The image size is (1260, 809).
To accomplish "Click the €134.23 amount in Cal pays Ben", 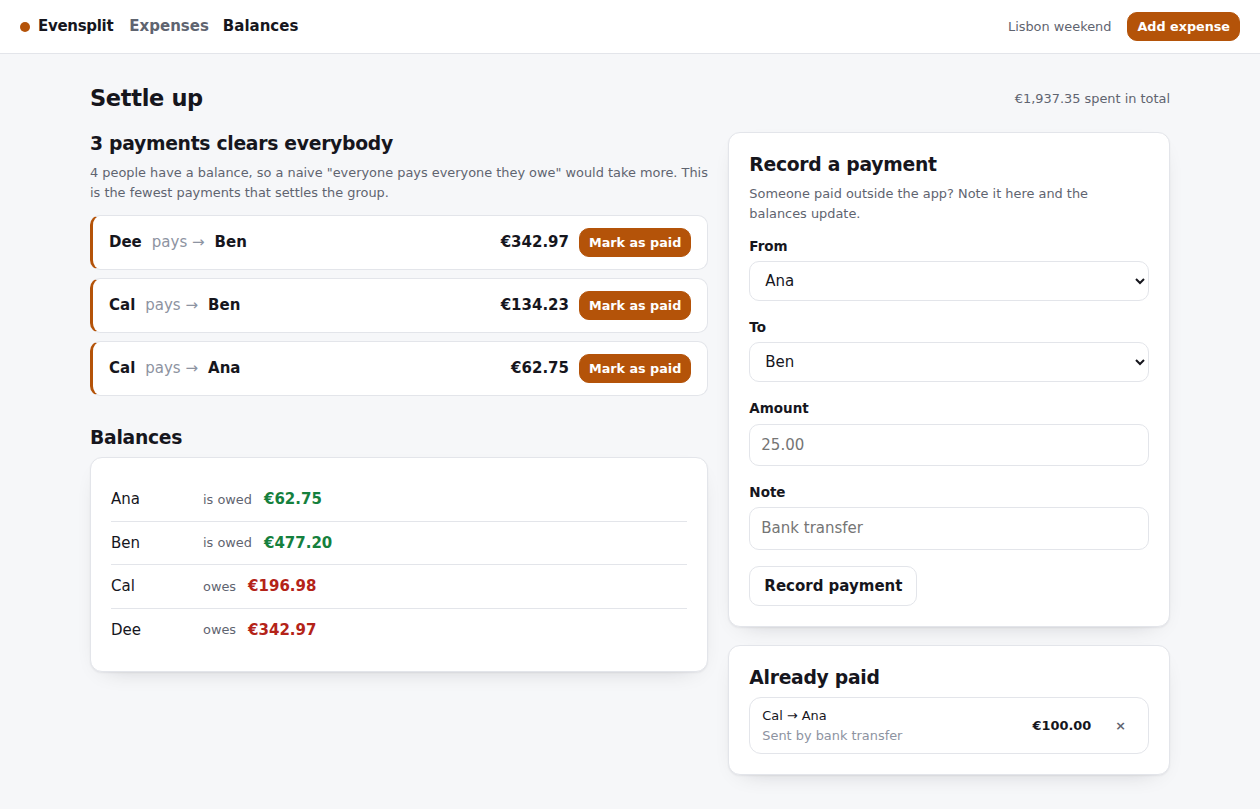I will (534, 305).
